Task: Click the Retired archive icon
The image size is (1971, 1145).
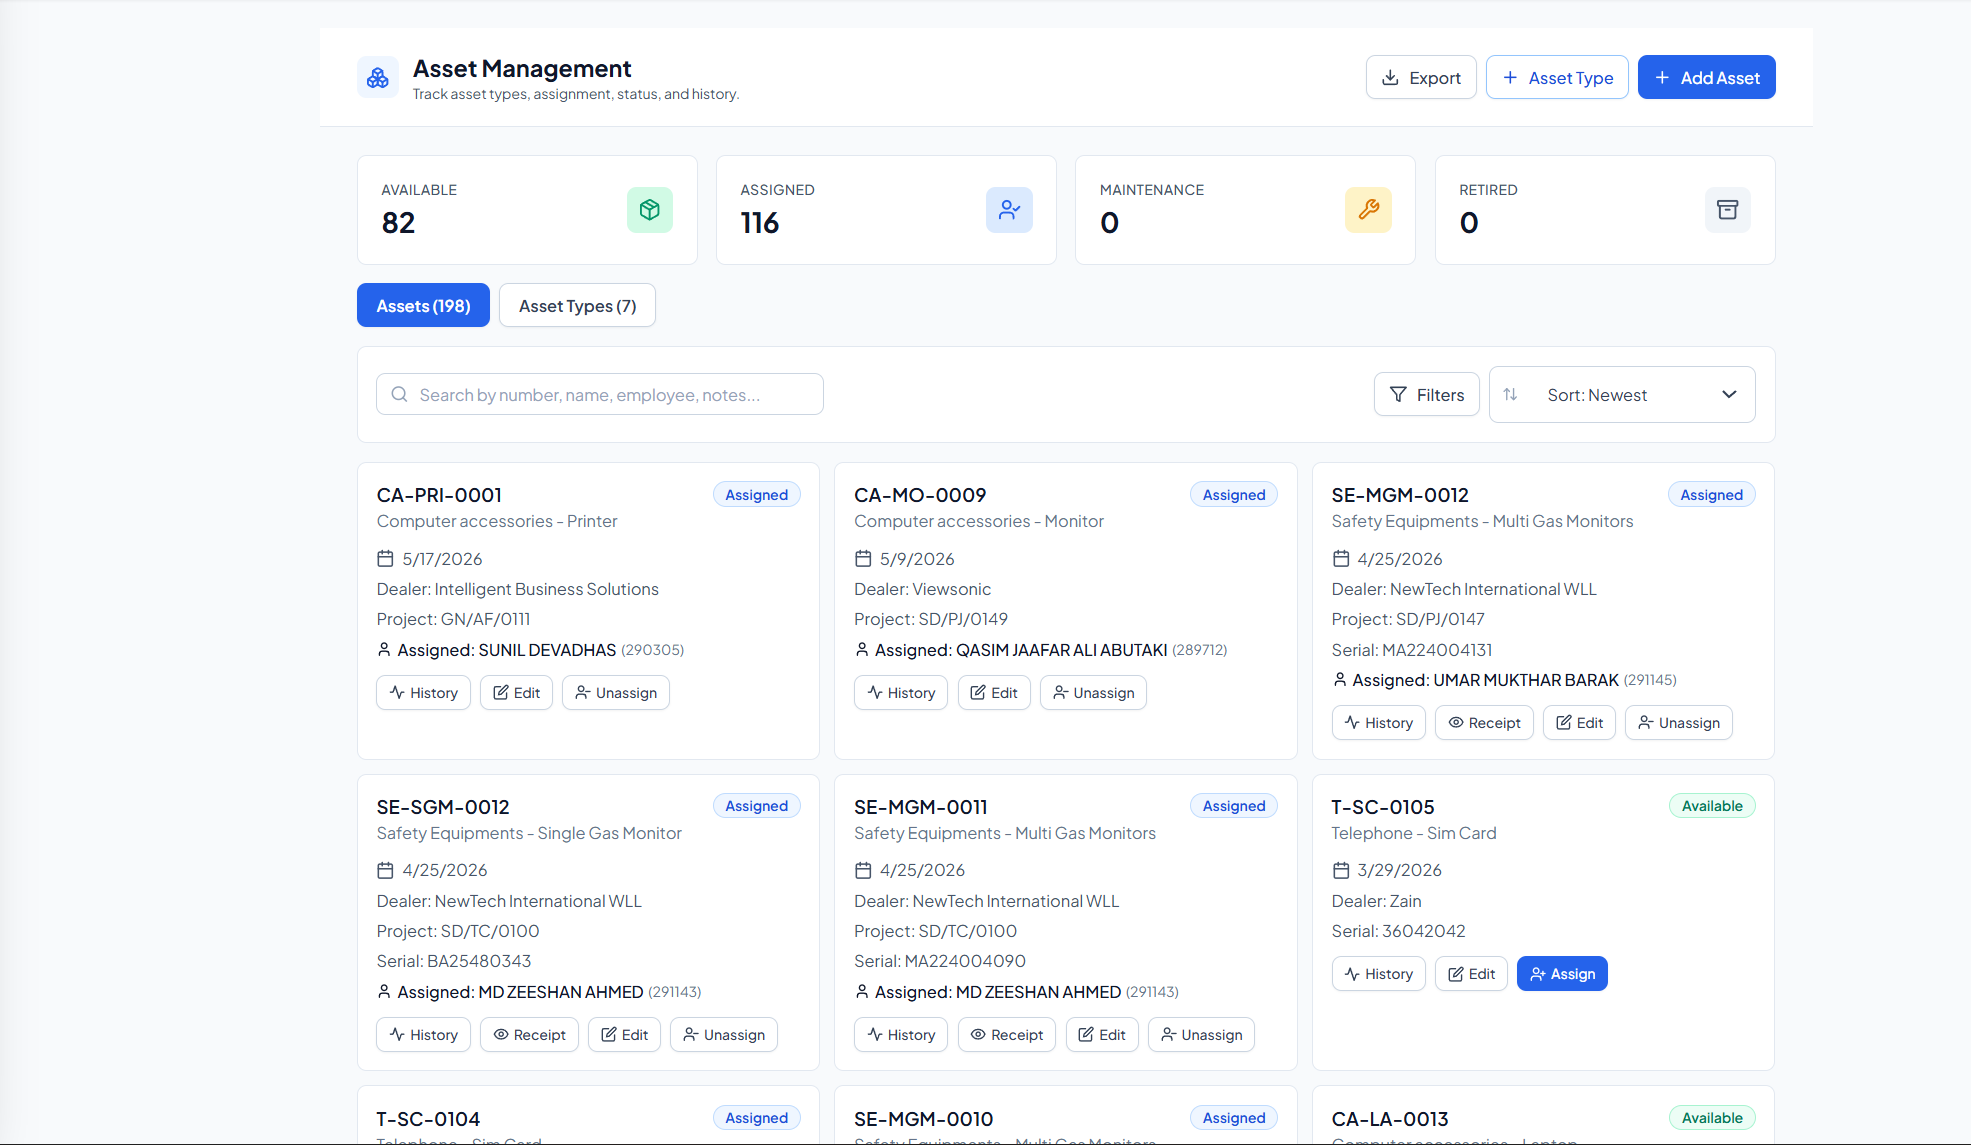Action: (1727, 210)
